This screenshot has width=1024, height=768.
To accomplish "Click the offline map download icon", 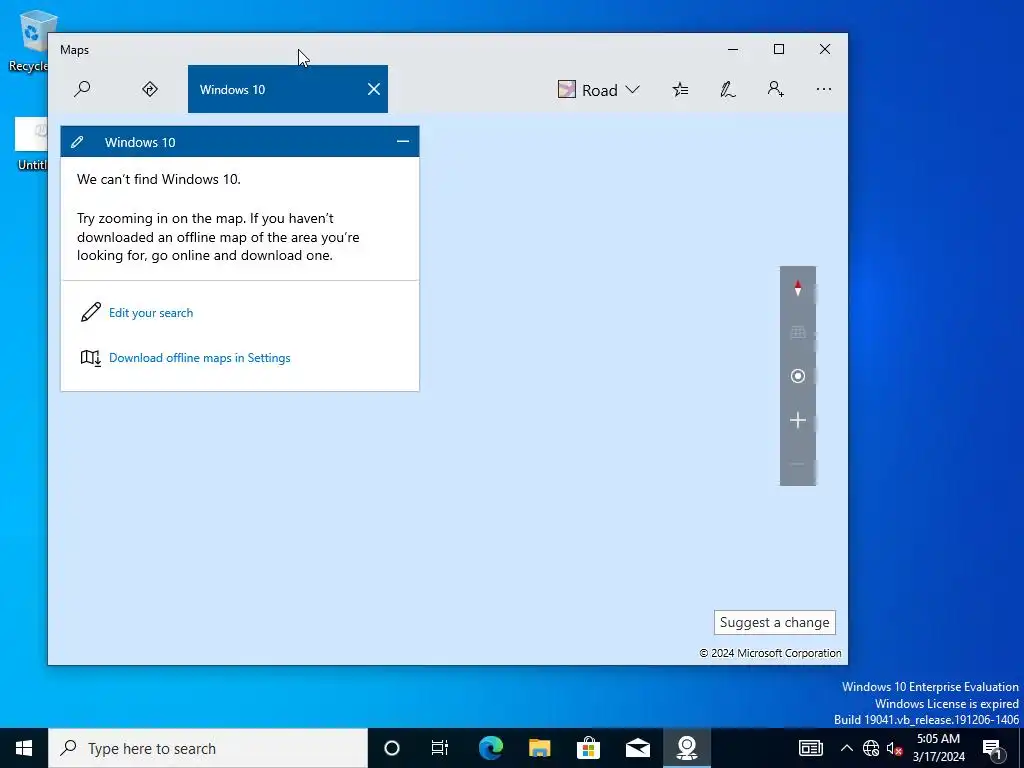I will (91, 358).
